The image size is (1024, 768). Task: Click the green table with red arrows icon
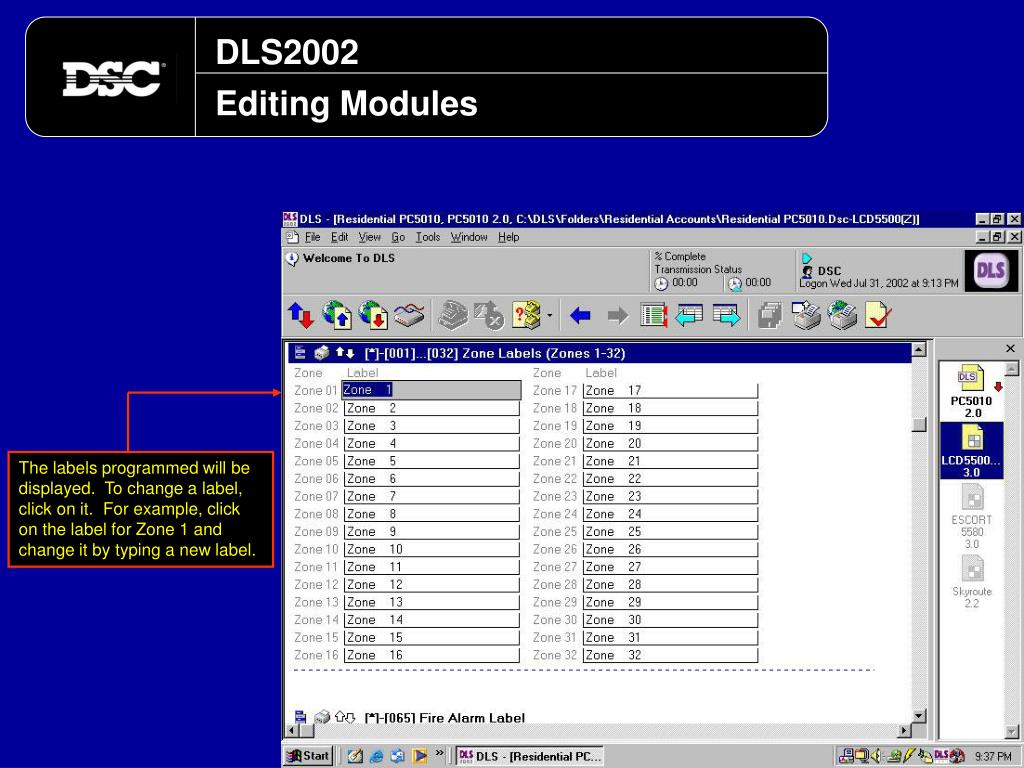click(x=653, y=315)
